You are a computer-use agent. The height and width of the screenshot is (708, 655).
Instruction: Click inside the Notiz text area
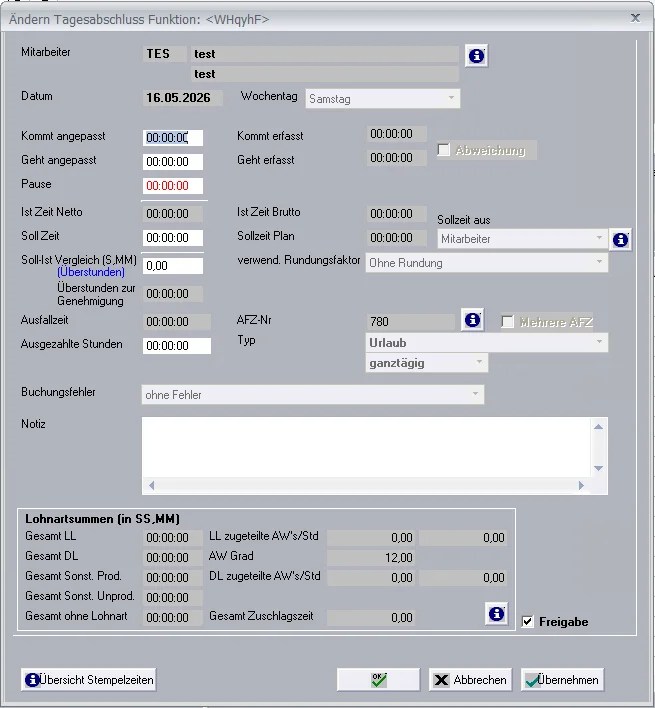366,447
